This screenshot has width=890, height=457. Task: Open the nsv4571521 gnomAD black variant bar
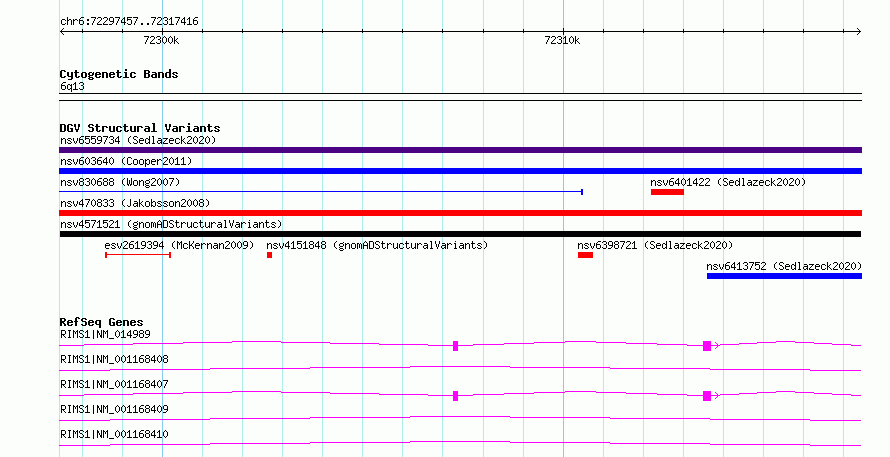coord(460,234)
